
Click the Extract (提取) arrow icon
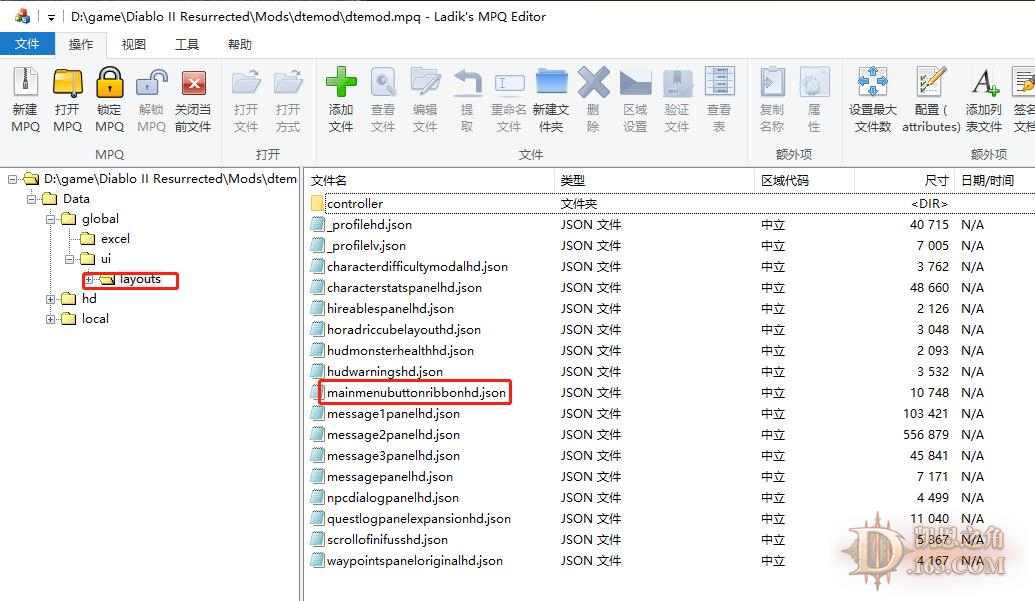(467, 82)
